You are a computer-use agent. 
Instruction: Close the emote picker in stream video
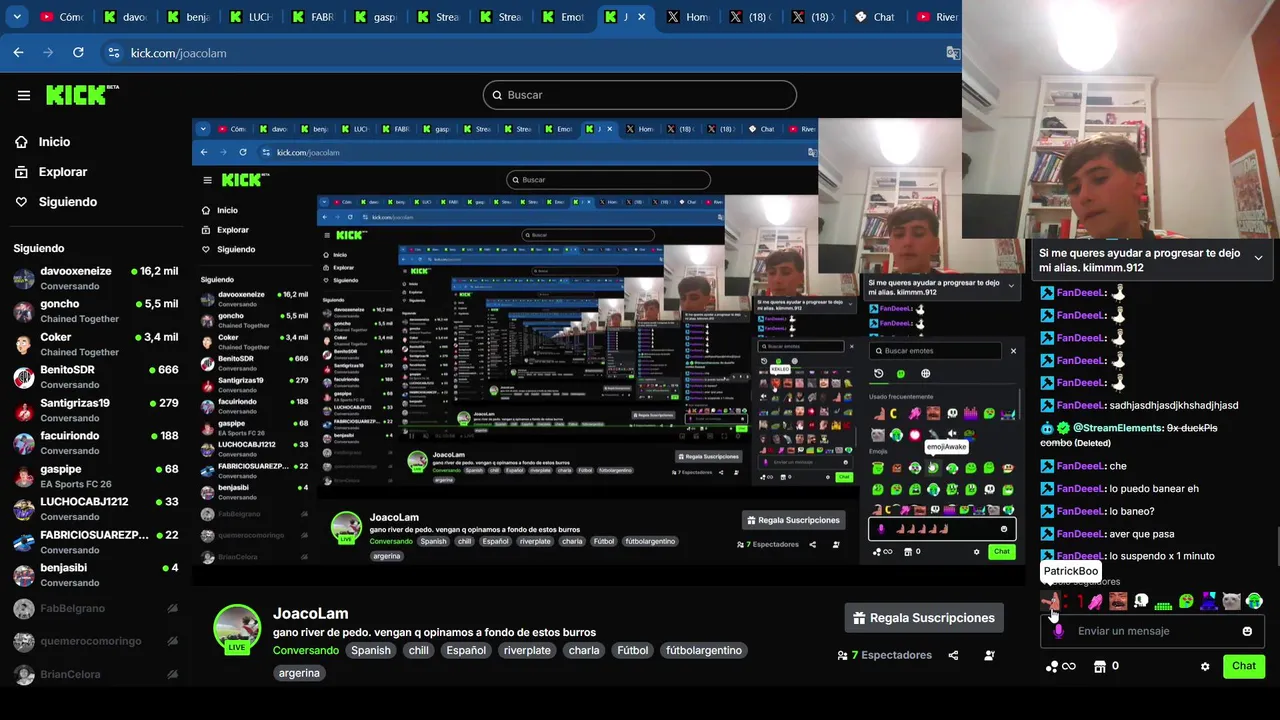coord(1013,351)
